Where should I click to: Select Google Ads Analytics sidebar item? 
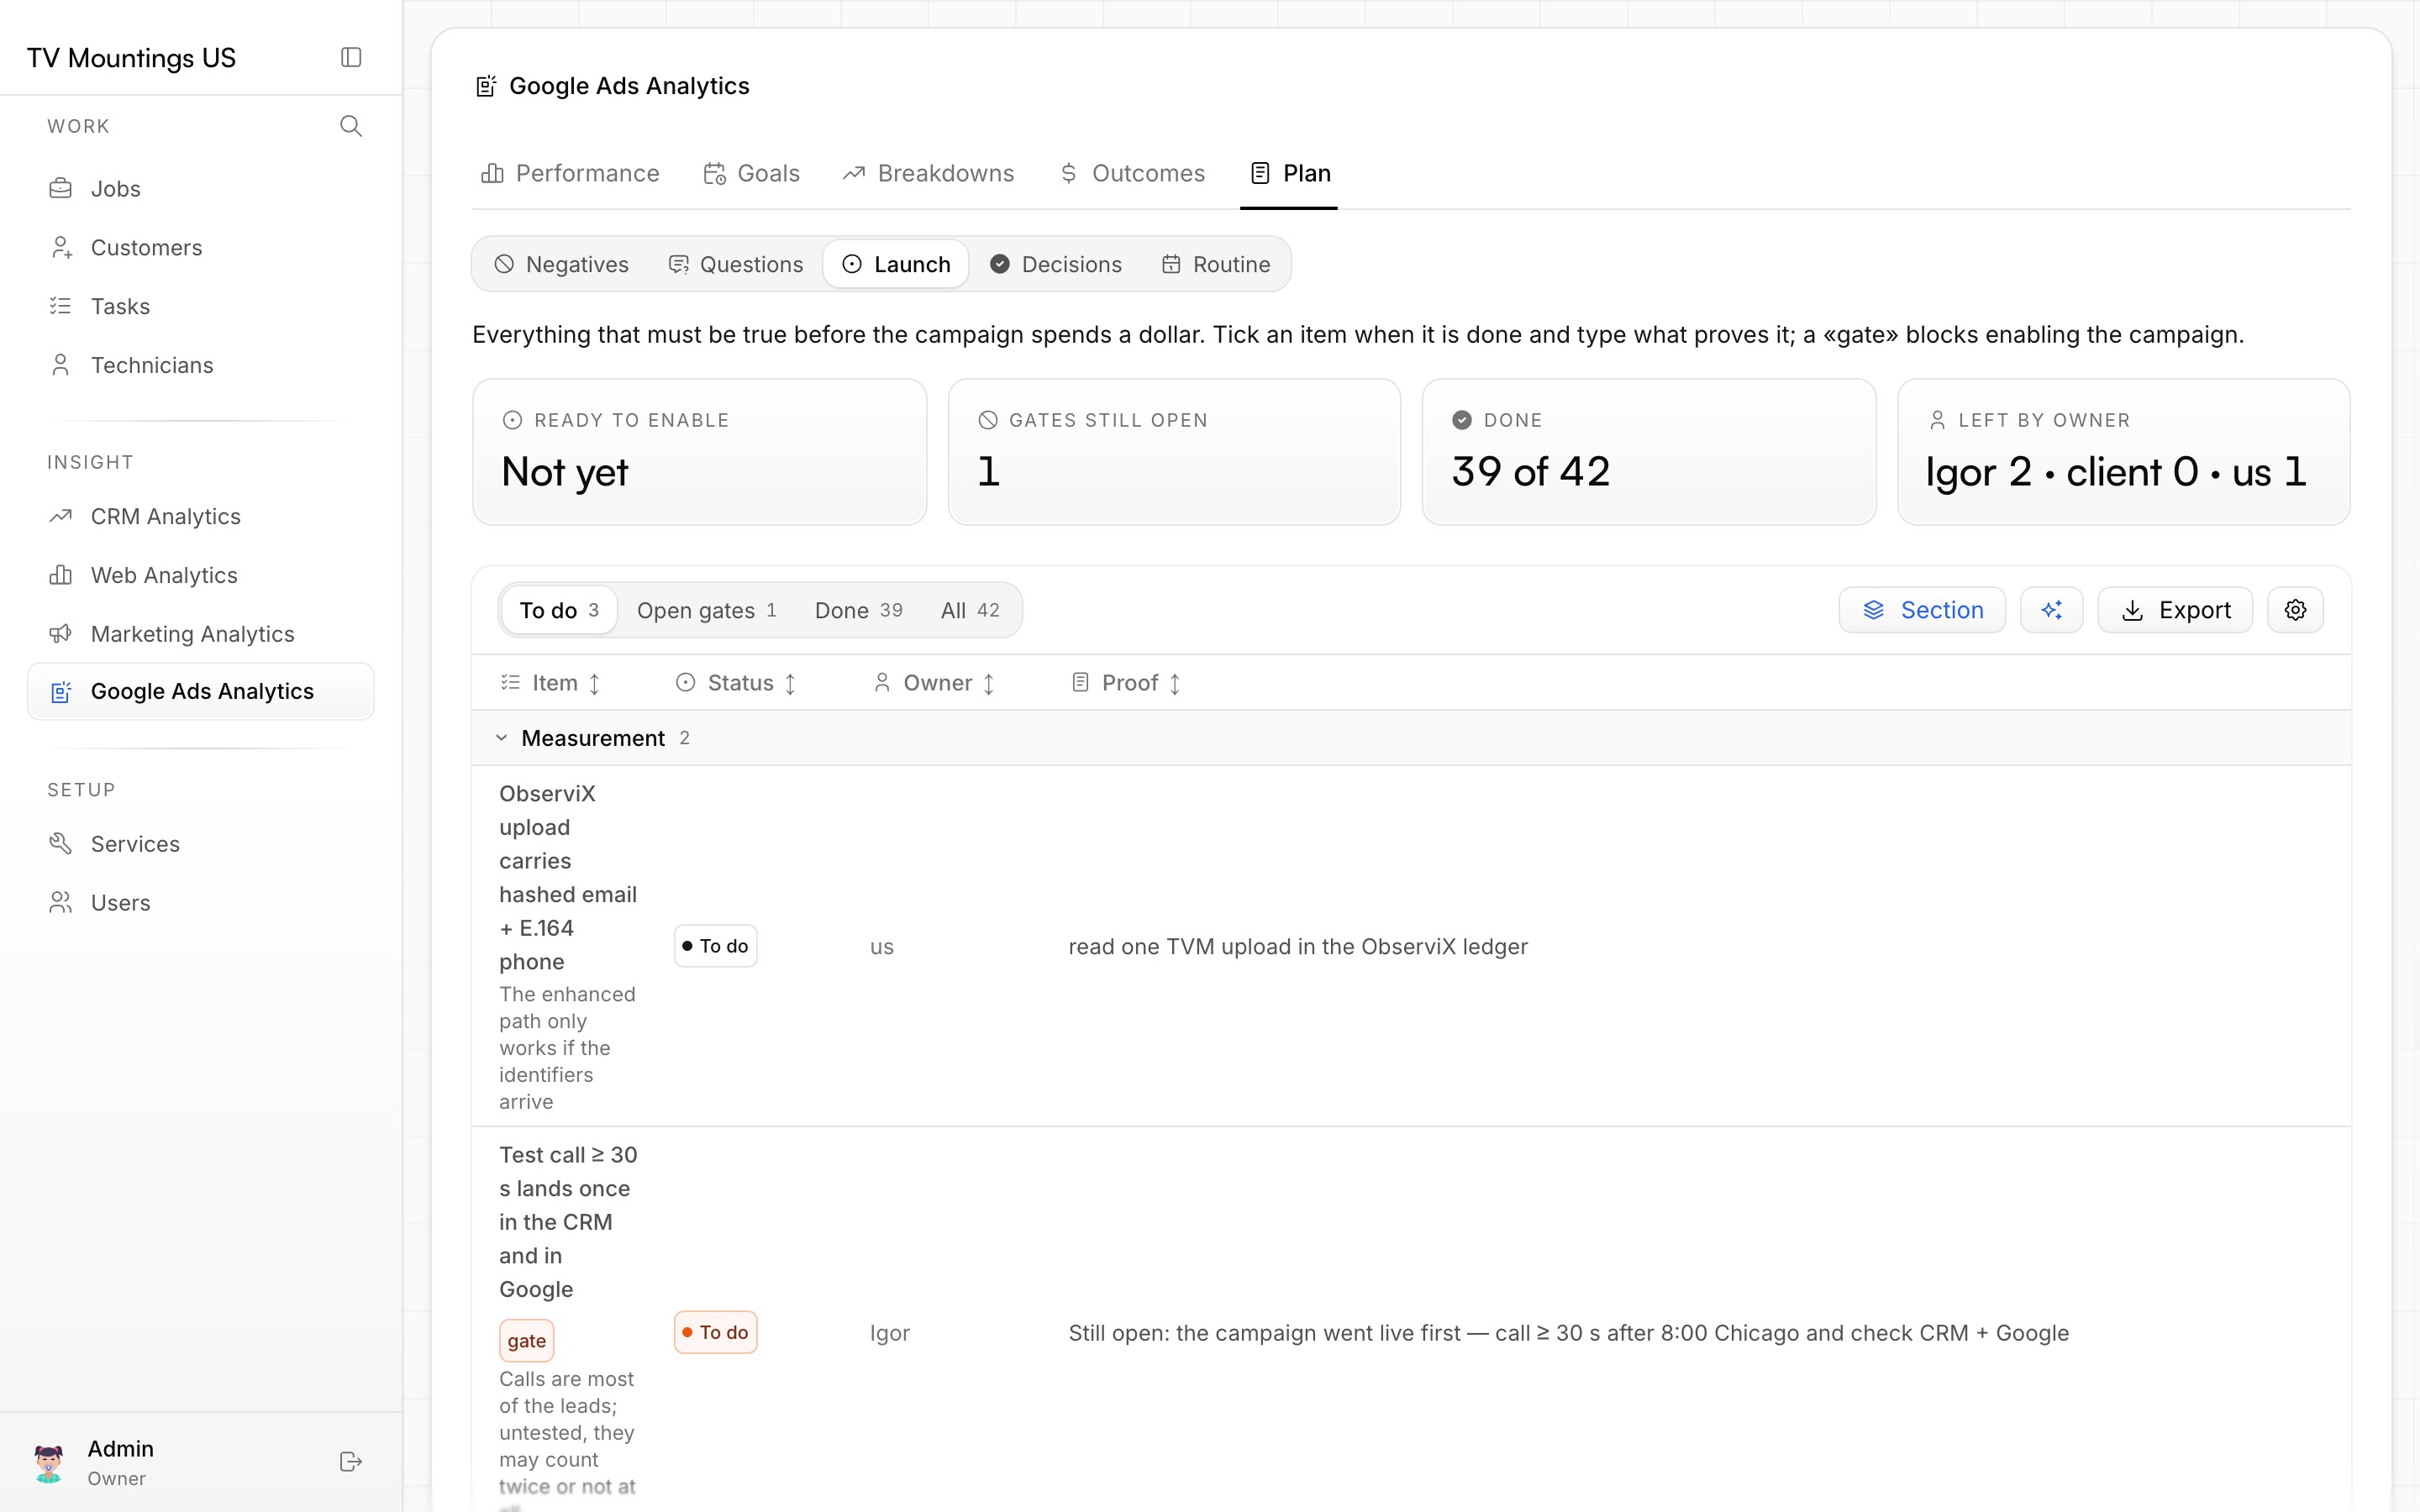click(x=200, y=691)
